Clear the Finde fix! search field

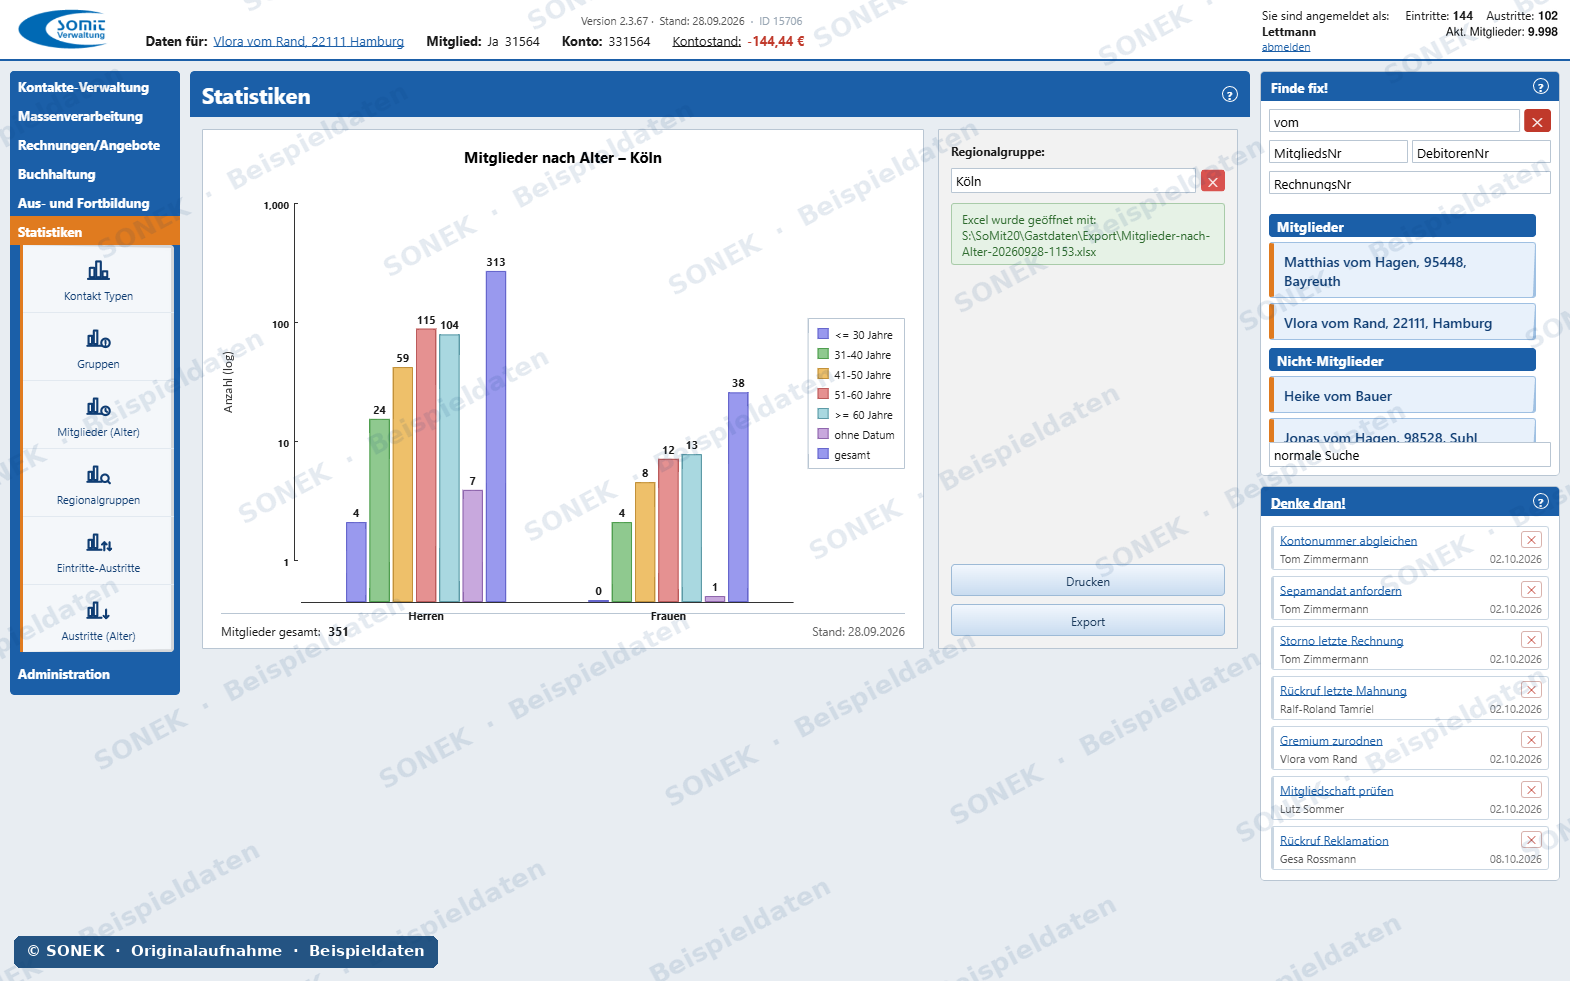tap(1537, 122)
